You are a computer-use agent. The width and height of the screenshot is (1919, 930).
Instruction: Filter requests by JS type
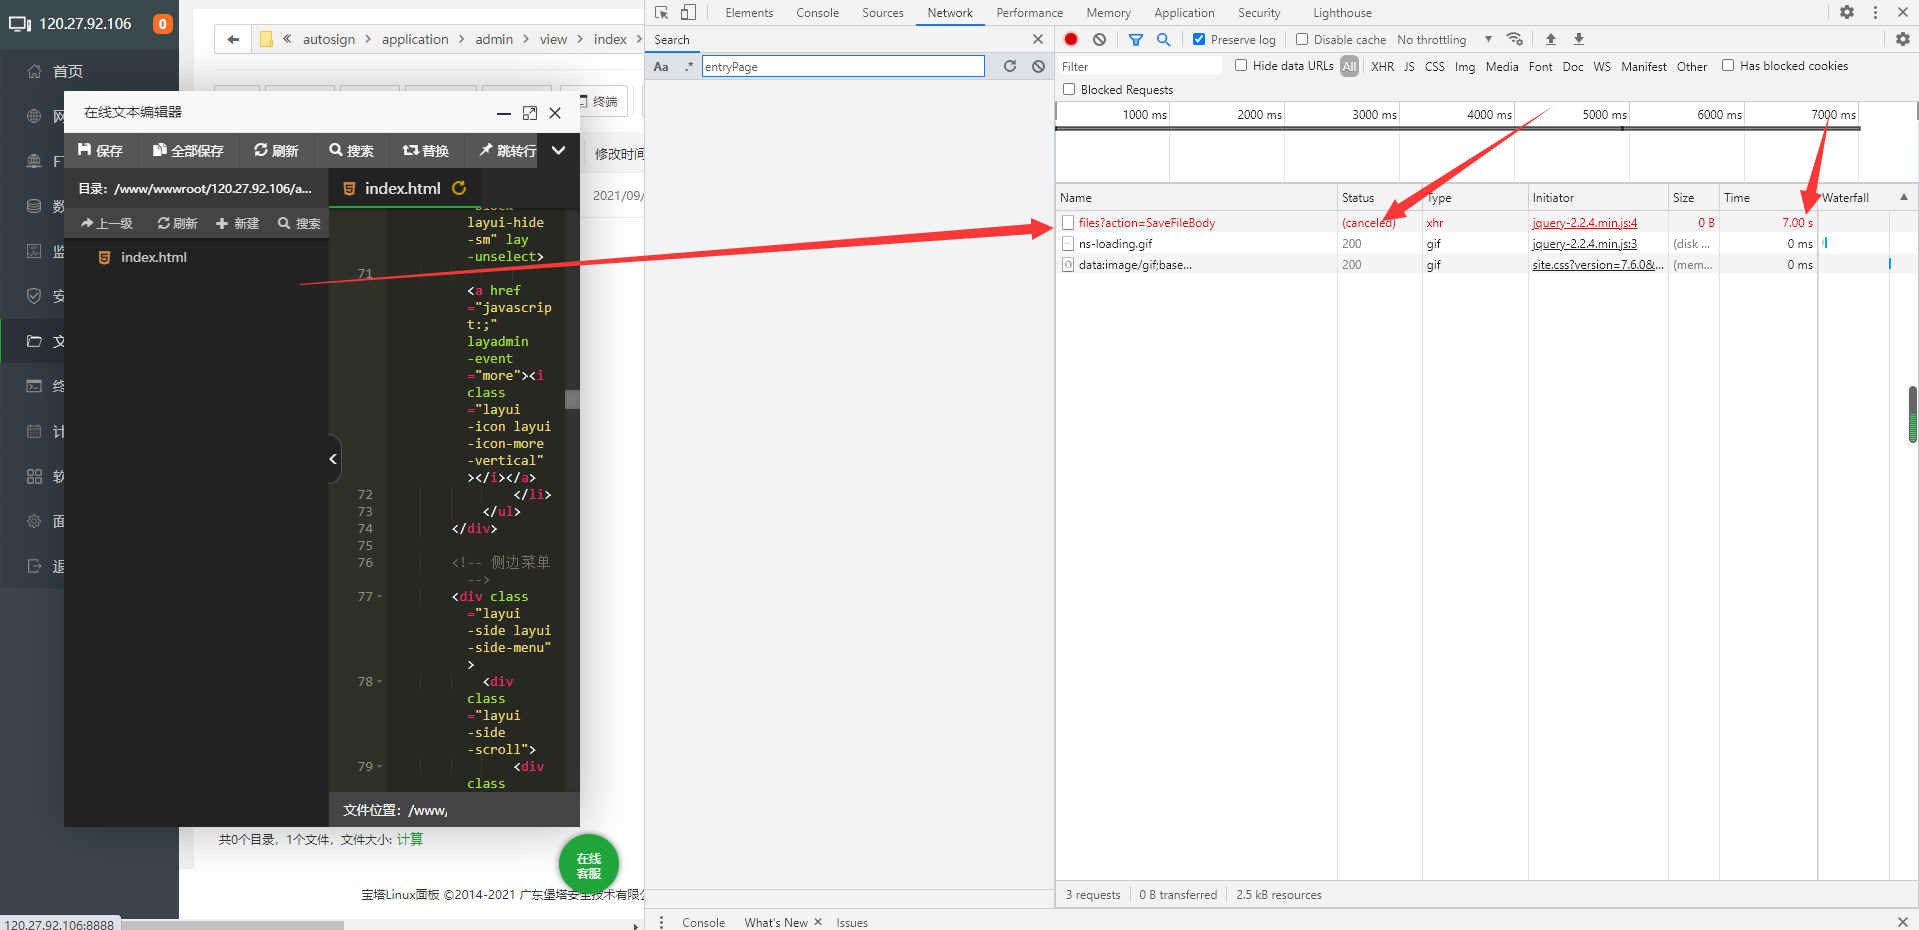(x=1409, y=66)
